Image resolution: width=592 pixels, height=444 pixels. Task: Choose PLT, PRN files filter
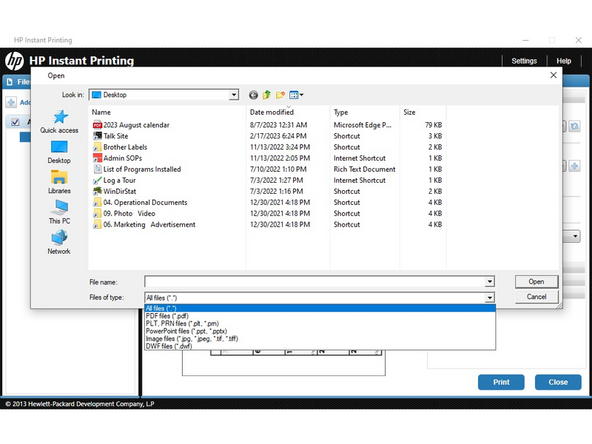(320, 324)
